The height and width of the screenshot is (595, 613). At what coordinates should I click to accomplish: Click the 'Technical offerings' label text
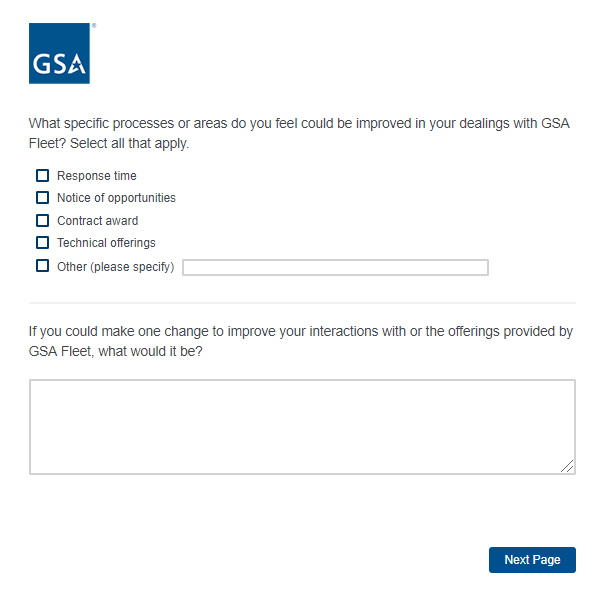[106, 243]
